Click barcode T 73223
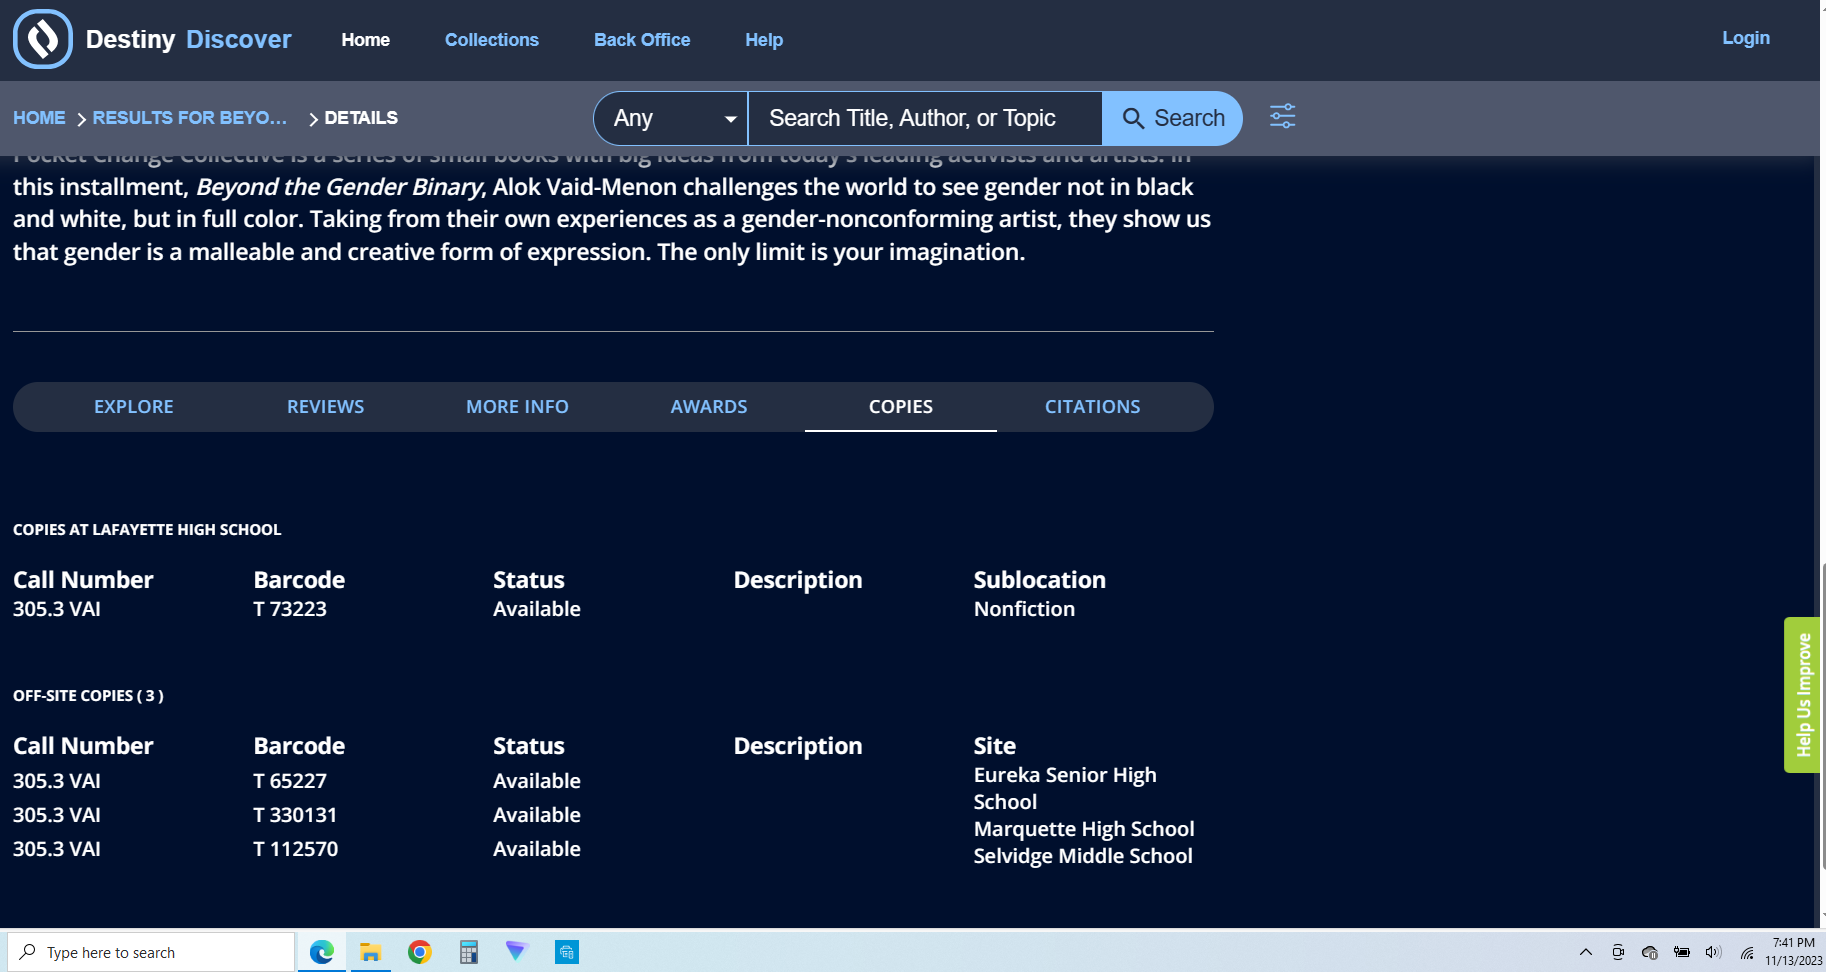This screenshot has width=1826, height=972. [x=290, y=609]
